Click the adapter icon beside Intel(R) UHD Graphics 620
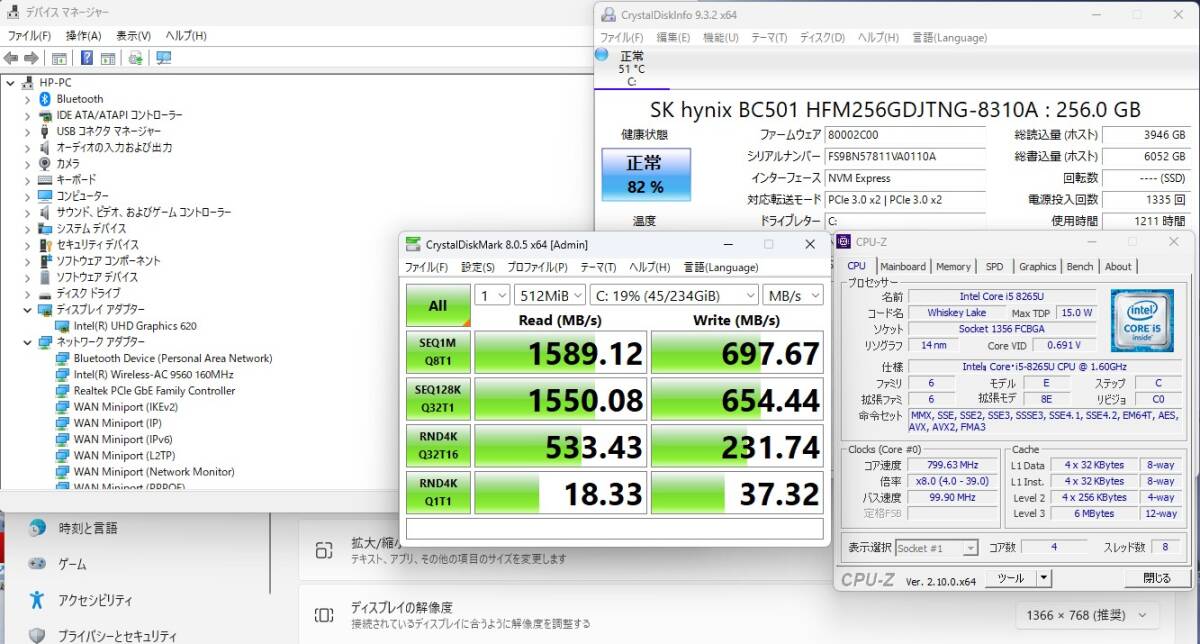1200x644 pixels. [x=63, y=326]
